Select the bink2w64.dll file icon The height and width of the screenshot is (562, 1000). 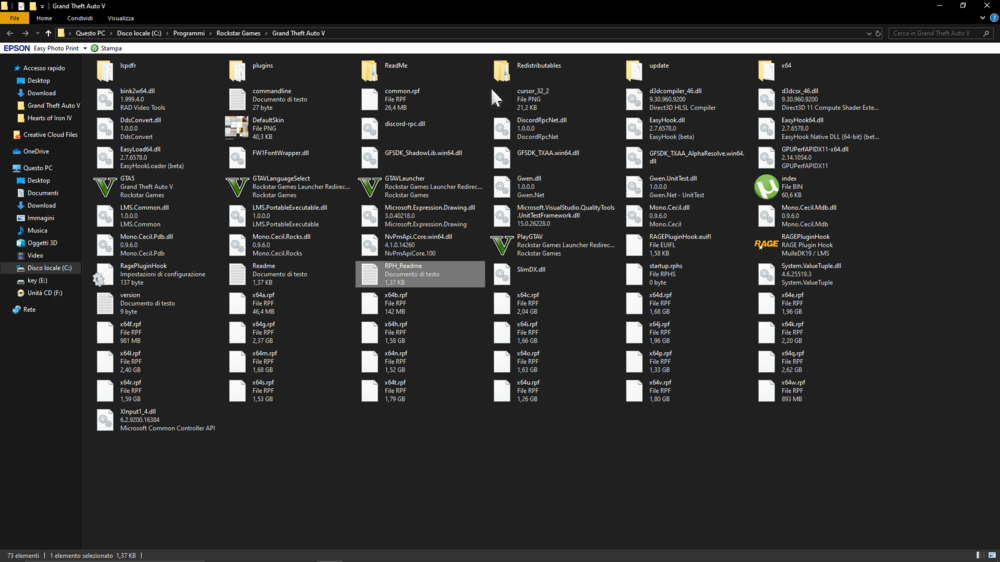pos(105,100)
